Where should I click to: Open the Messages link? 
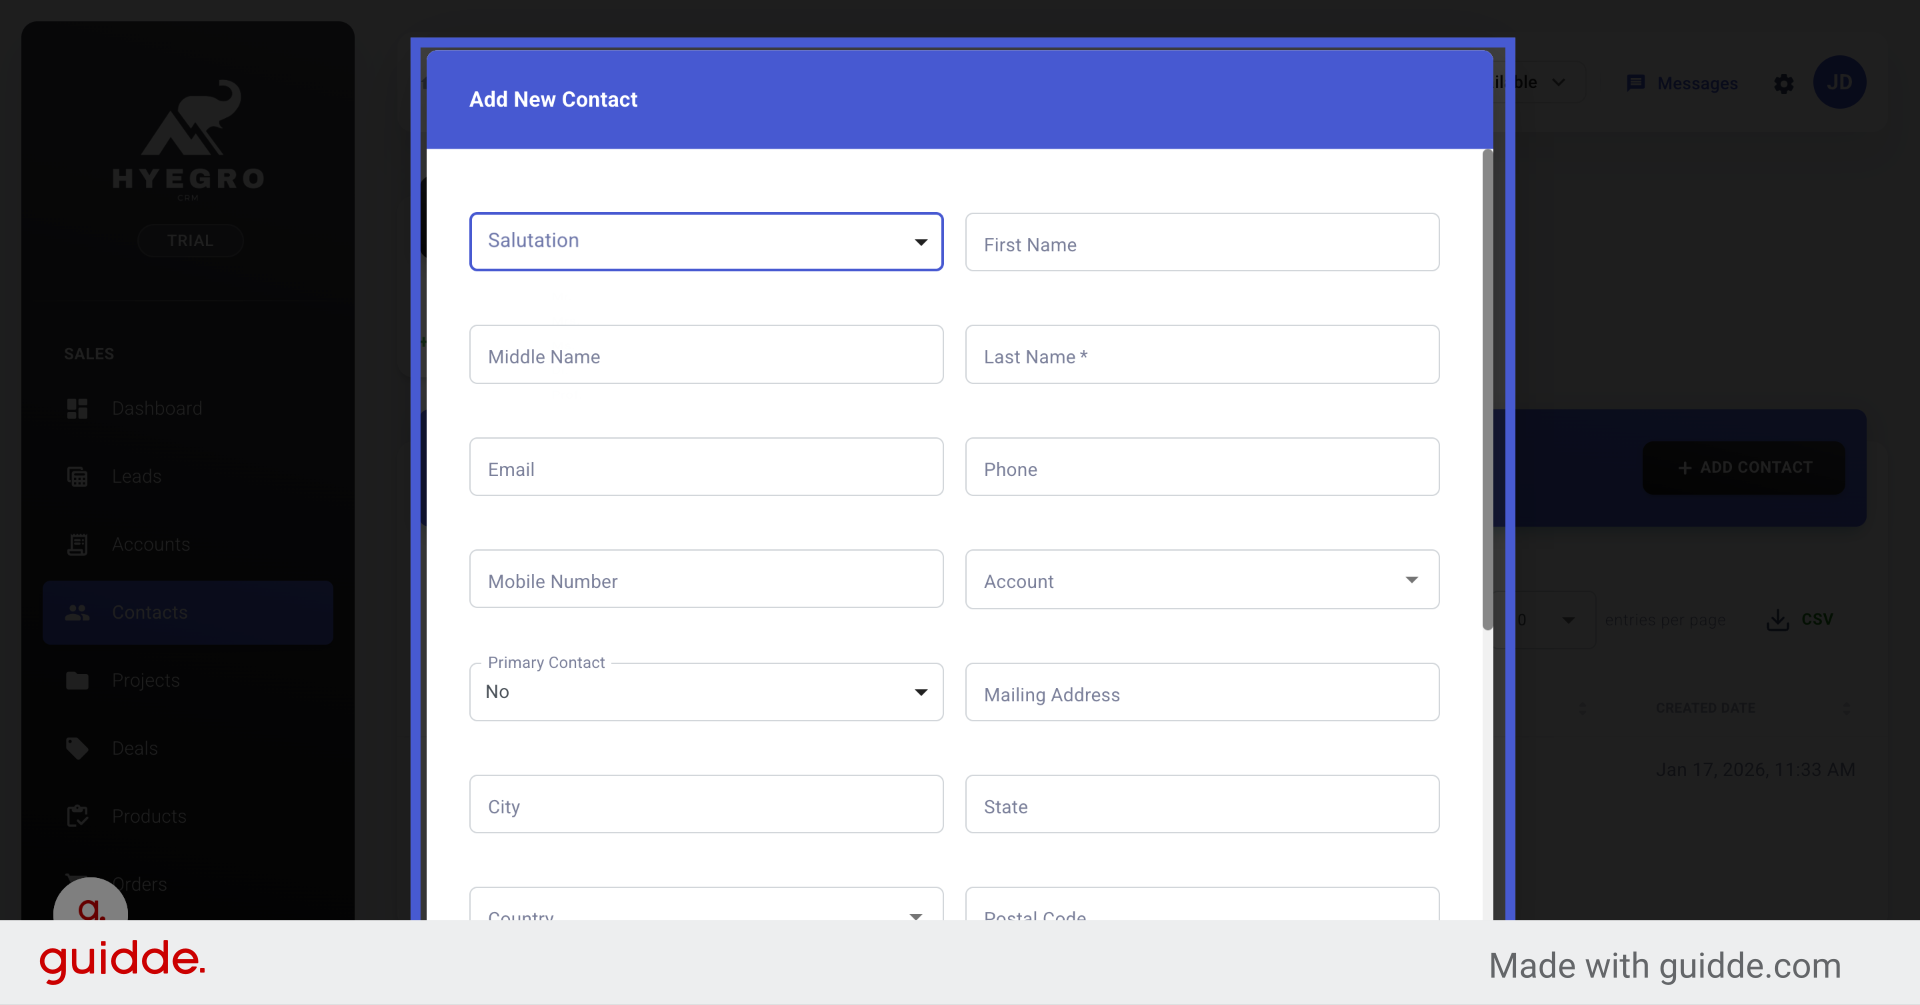point(1683,84)
